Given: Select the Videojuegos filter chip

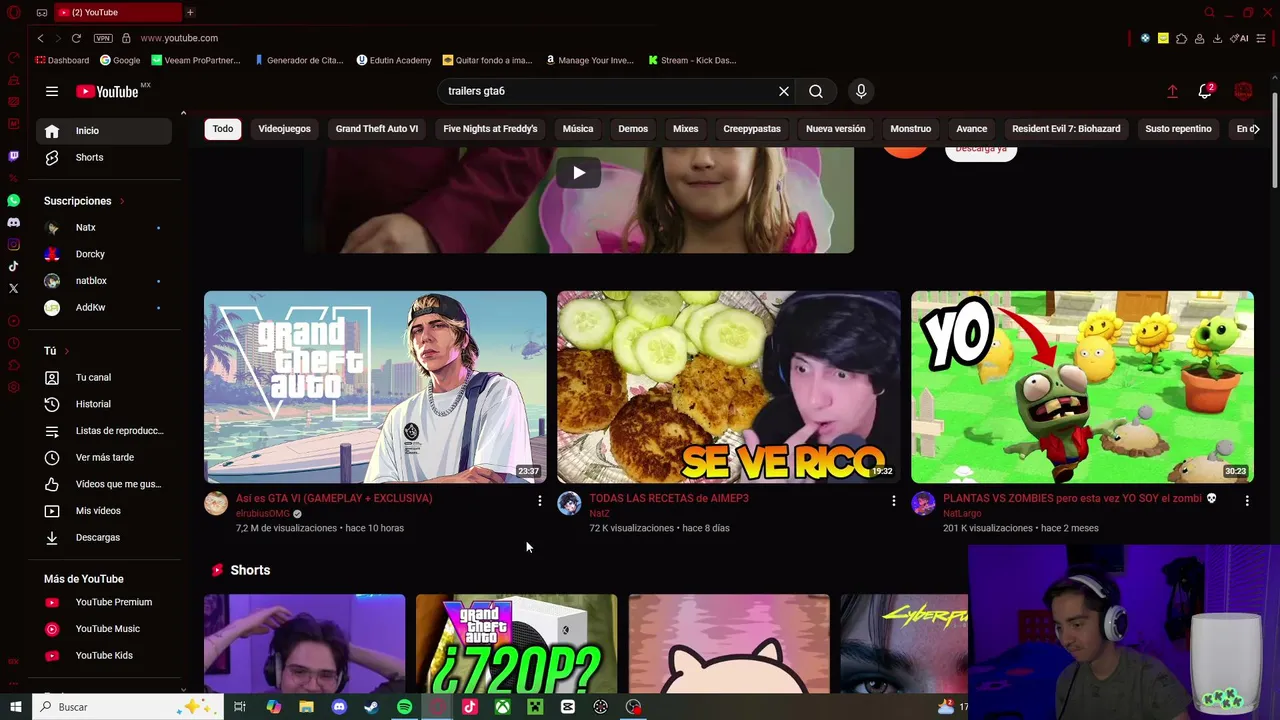Looking at the screenshot, I should pos(284,129).
